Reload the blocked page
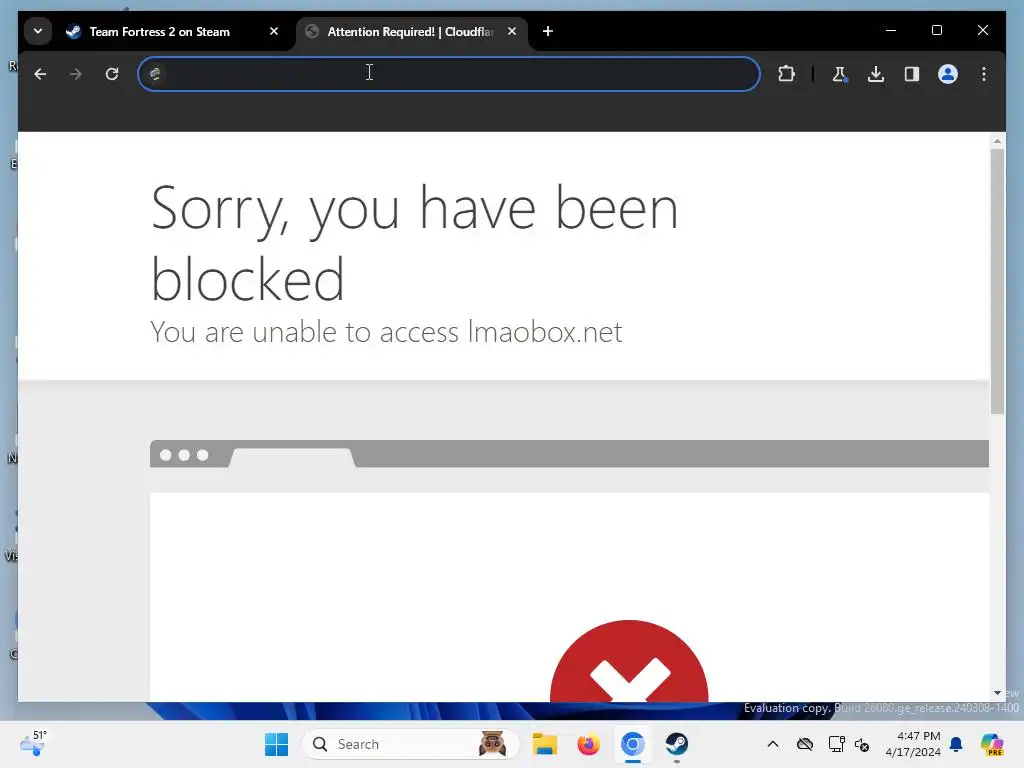1024x768 pixels. tap(112, 74)
